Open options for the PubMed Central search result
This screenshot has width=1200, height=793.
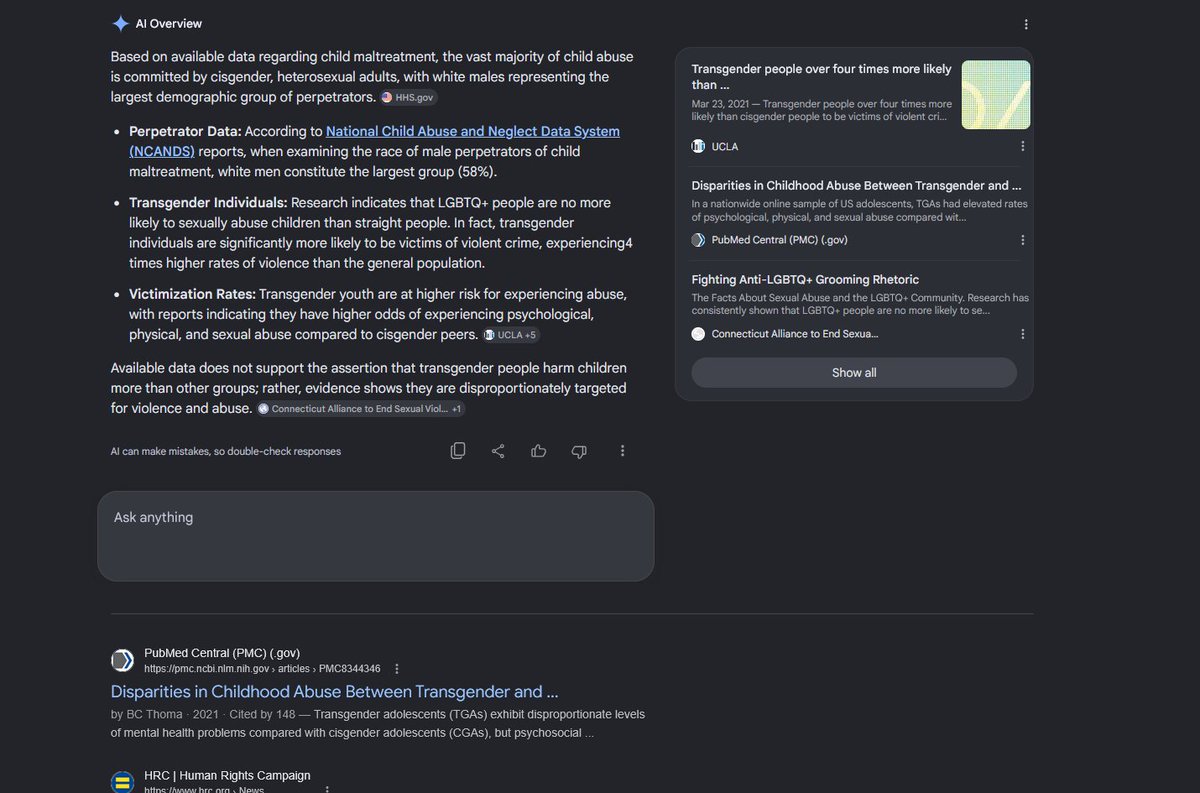(x=397, y=669)
